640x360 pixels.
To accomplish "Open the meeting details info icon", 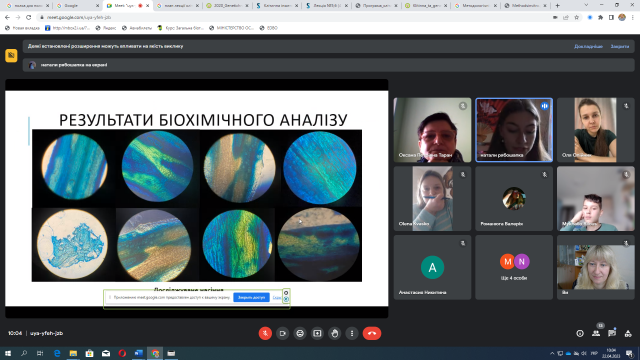I will (x=580, y=333).
